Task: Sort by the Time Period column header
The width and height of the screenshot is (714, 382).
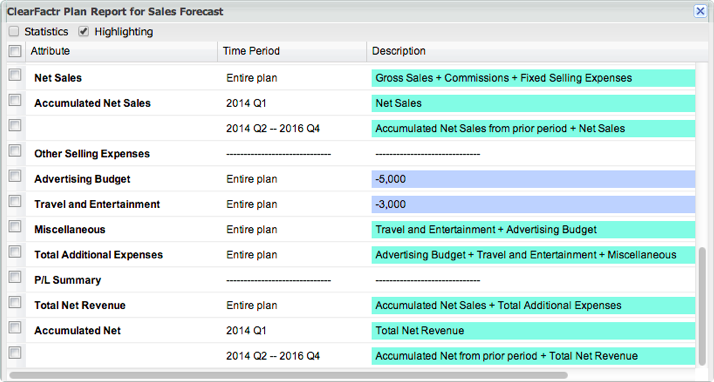Action: click(x=292, y=51)
